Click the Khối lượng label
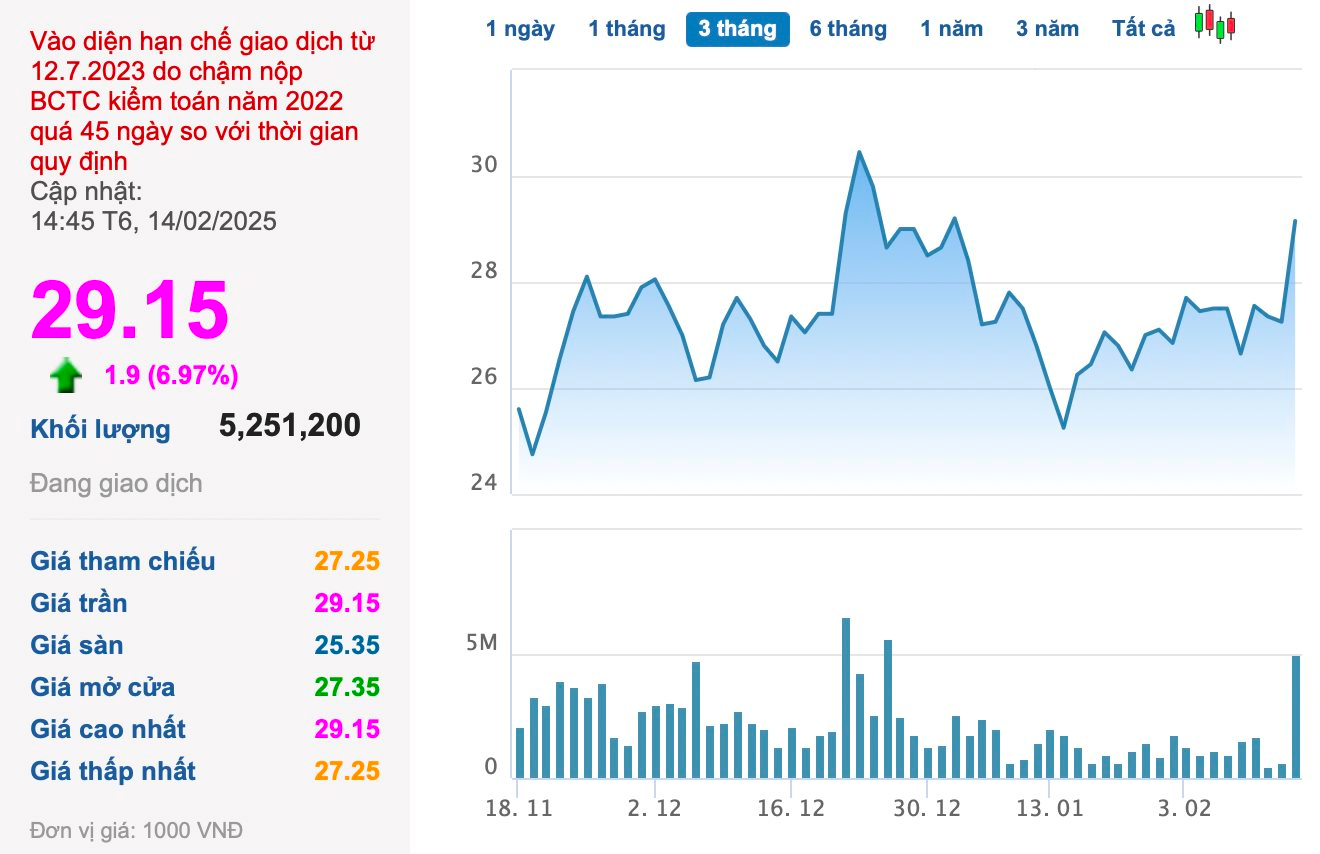The width and height of the screenshot is (1320, 854). 100,430
